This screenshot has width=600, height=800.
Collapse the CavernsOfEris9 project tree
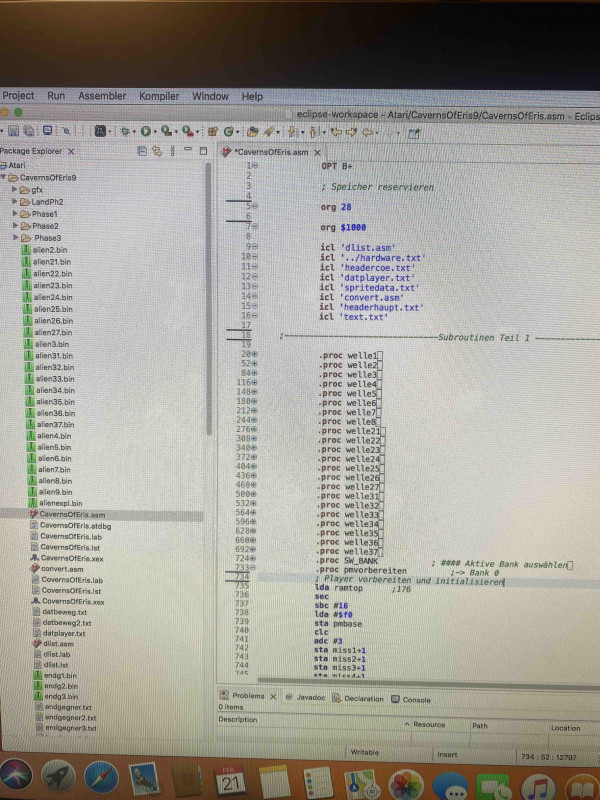[7, 177]
